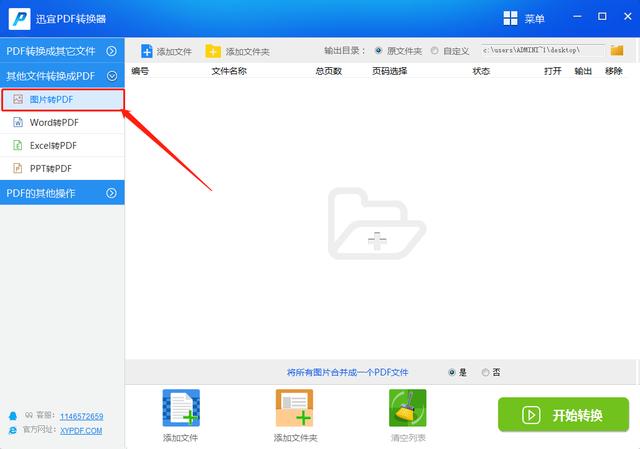The width and height of the screenshot is (640, 449).
Task: Click 将所有图片合并成一个PDF文件 text
Action: coord(347,372)
